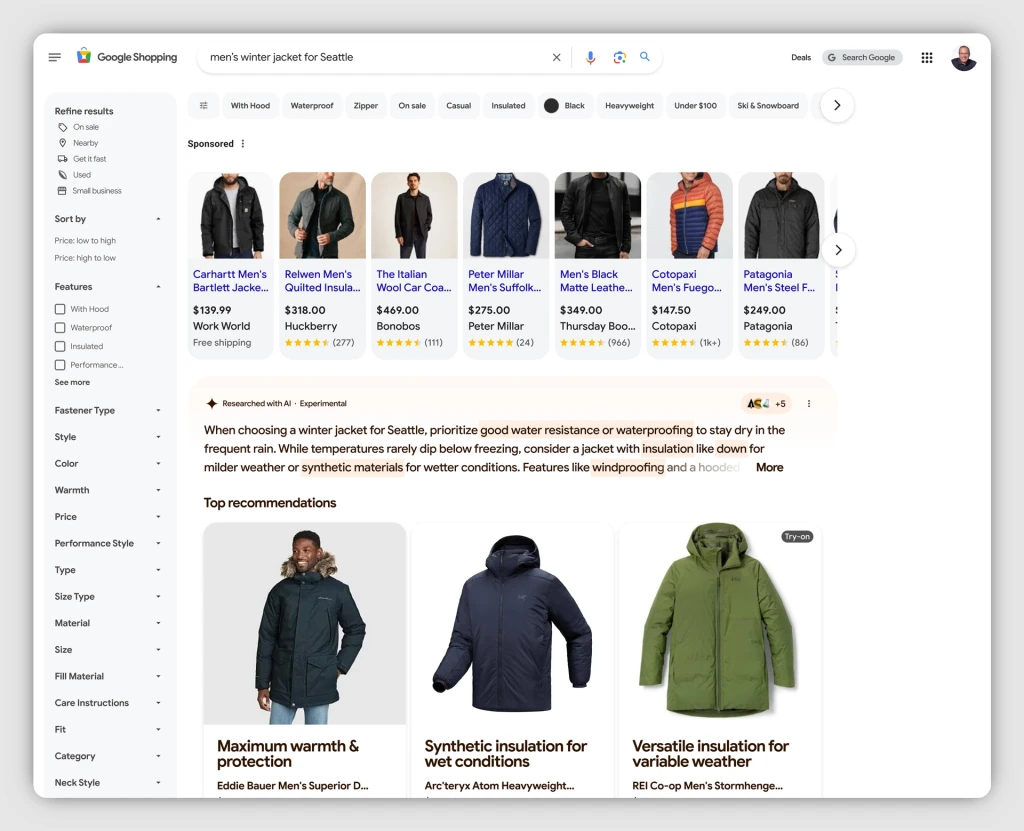
Task: Expand the Performance Style filter
Action: pyautogui.click(x=108, y=543)
